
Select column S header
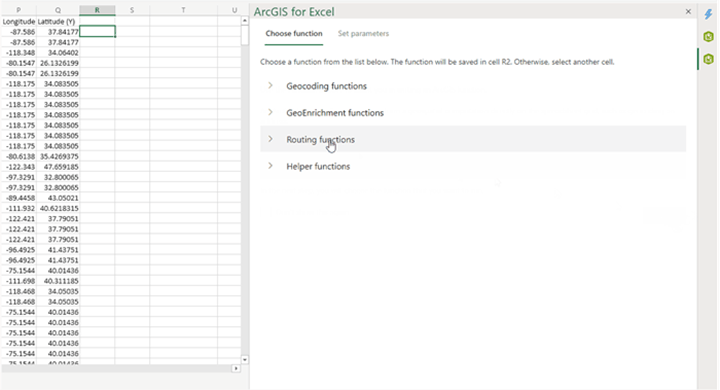(132, 10)
